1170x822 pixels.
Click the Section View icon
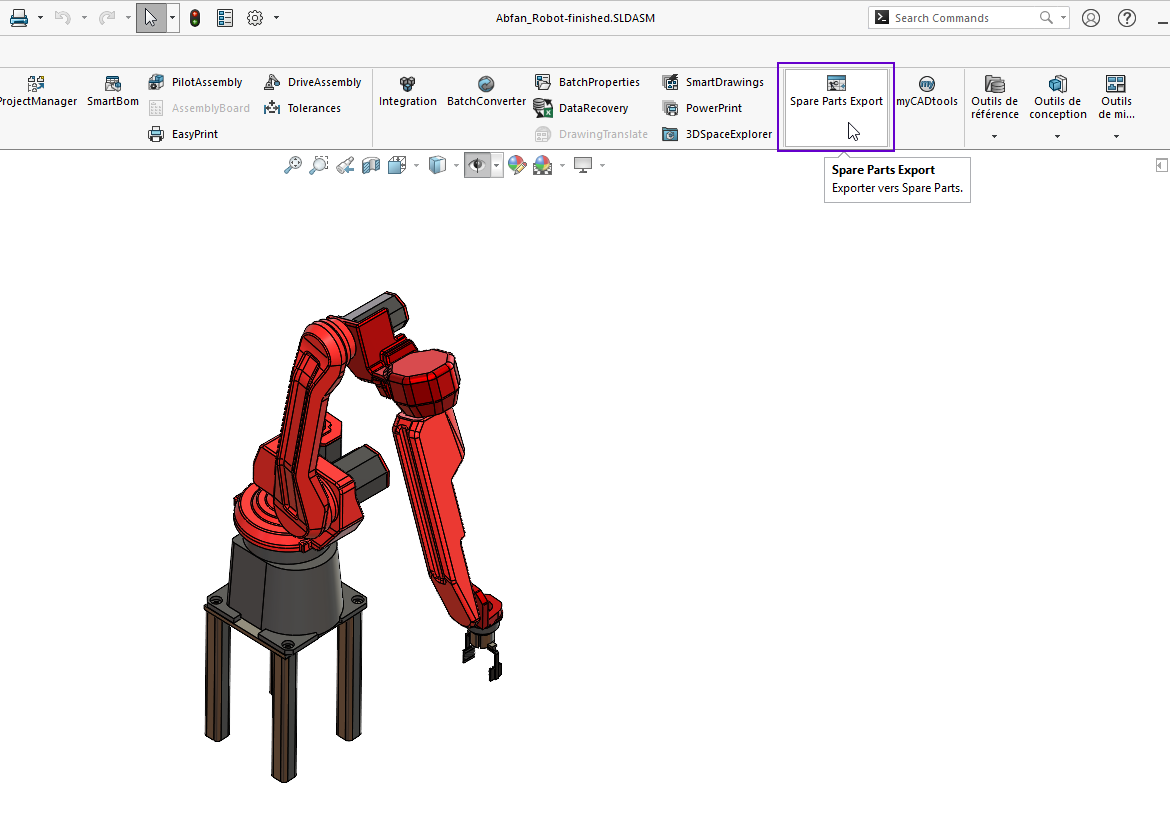[x=370, y=165]
